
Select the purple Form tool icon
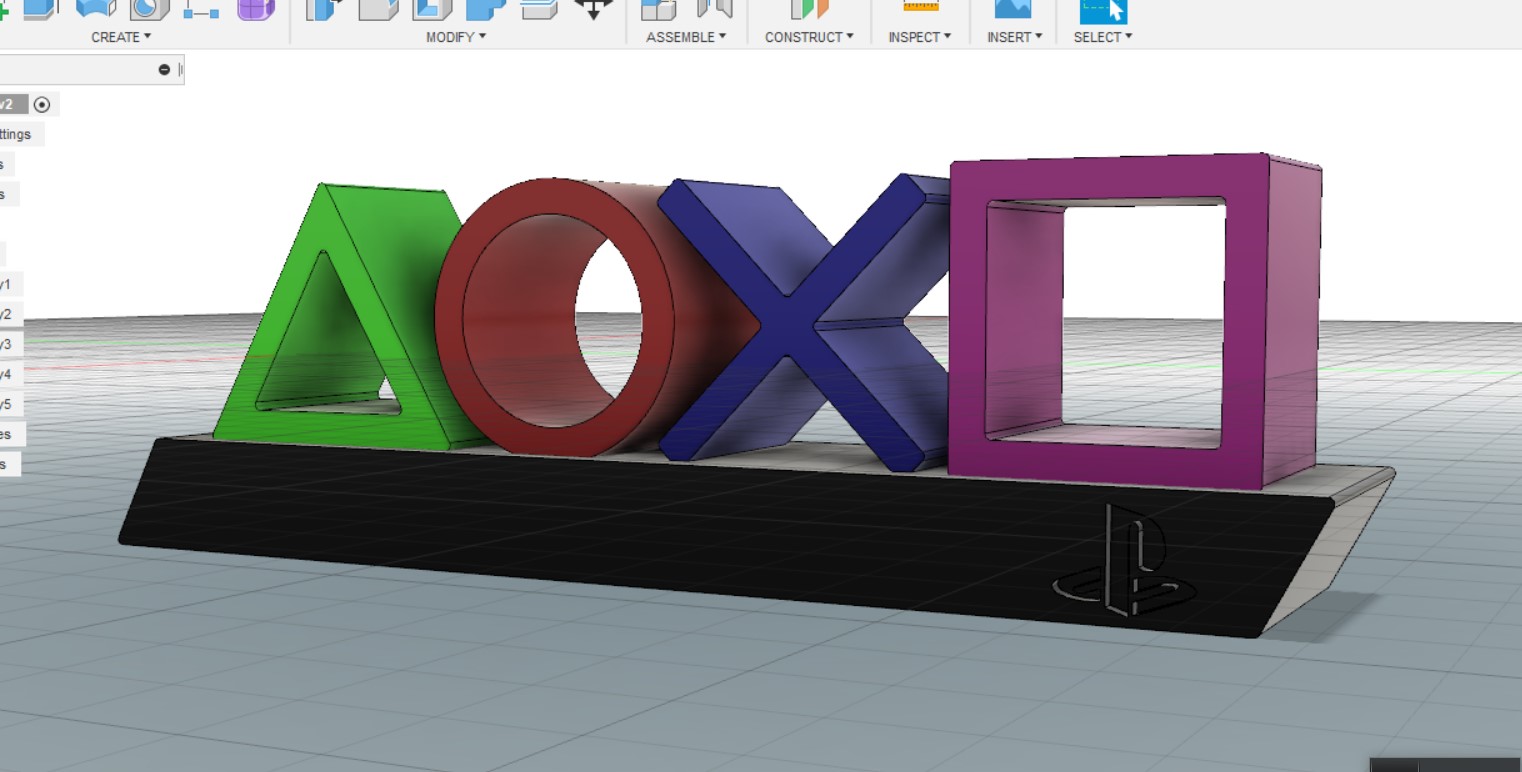click(255, 9)
